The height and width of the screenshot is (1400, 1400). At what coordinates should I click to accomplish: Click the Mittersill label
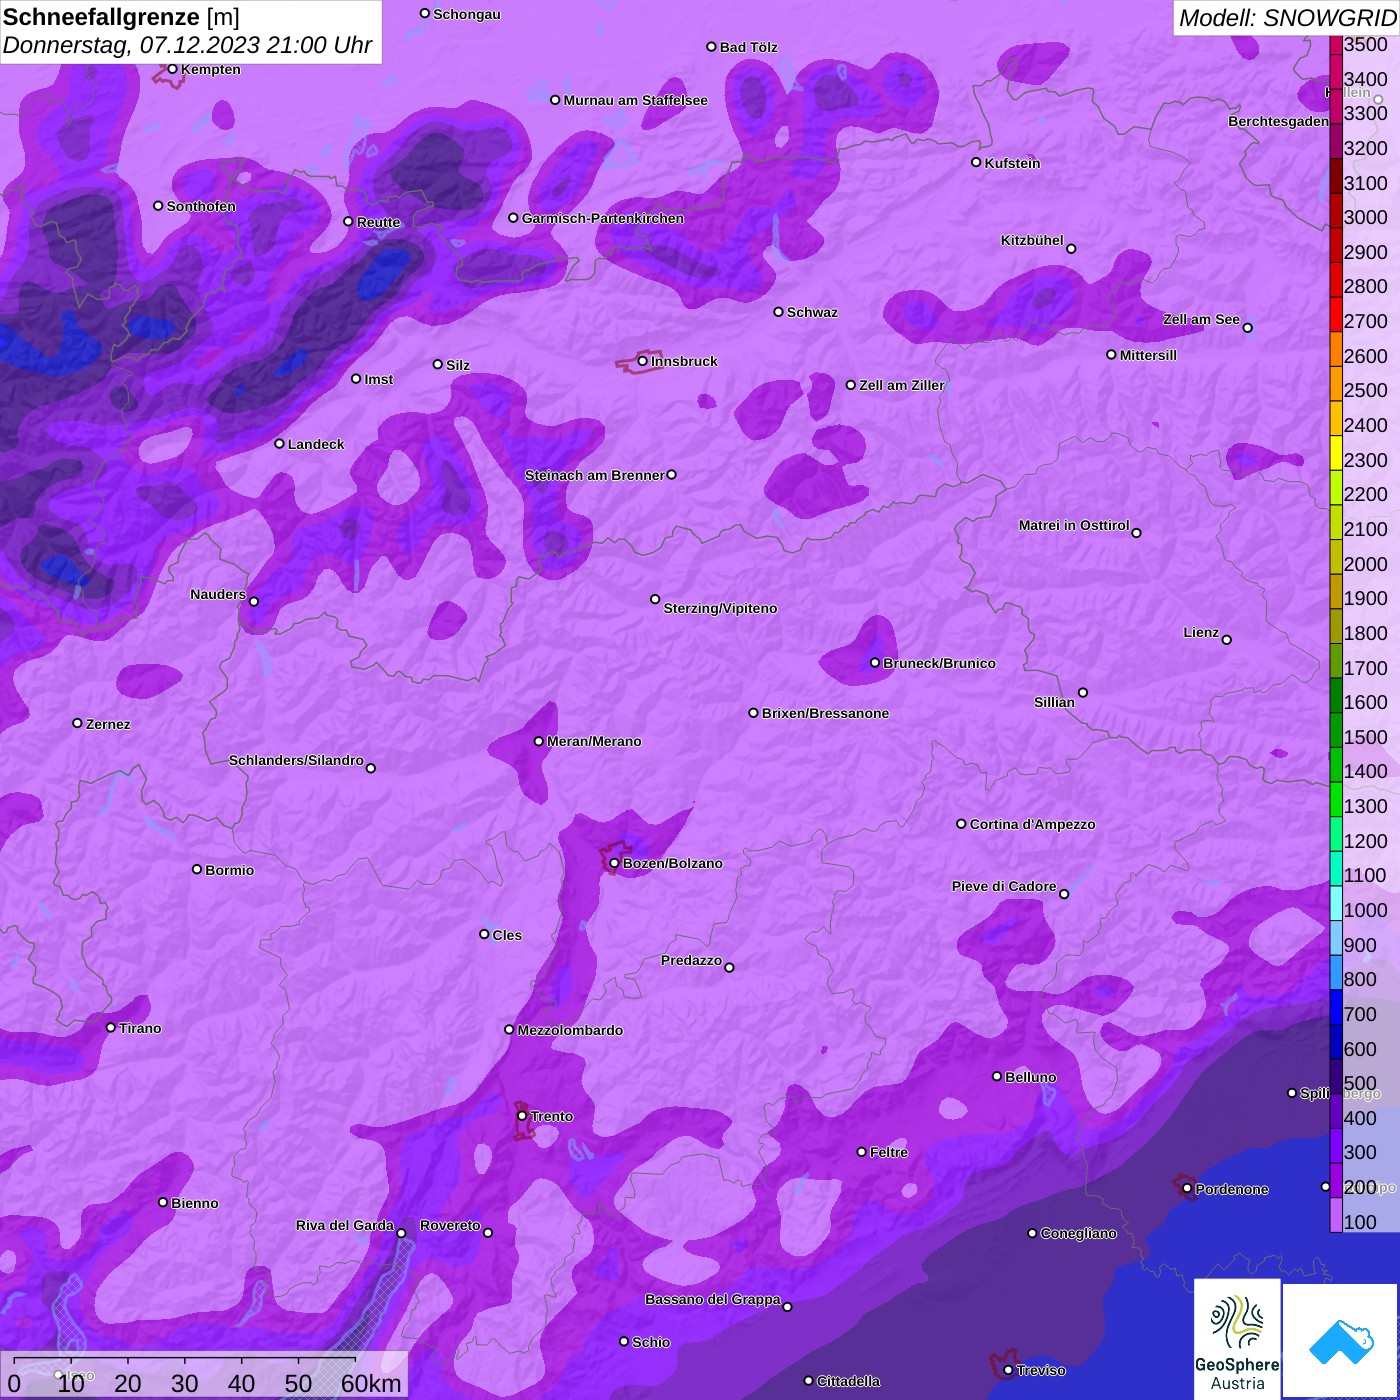[1148, 355]
